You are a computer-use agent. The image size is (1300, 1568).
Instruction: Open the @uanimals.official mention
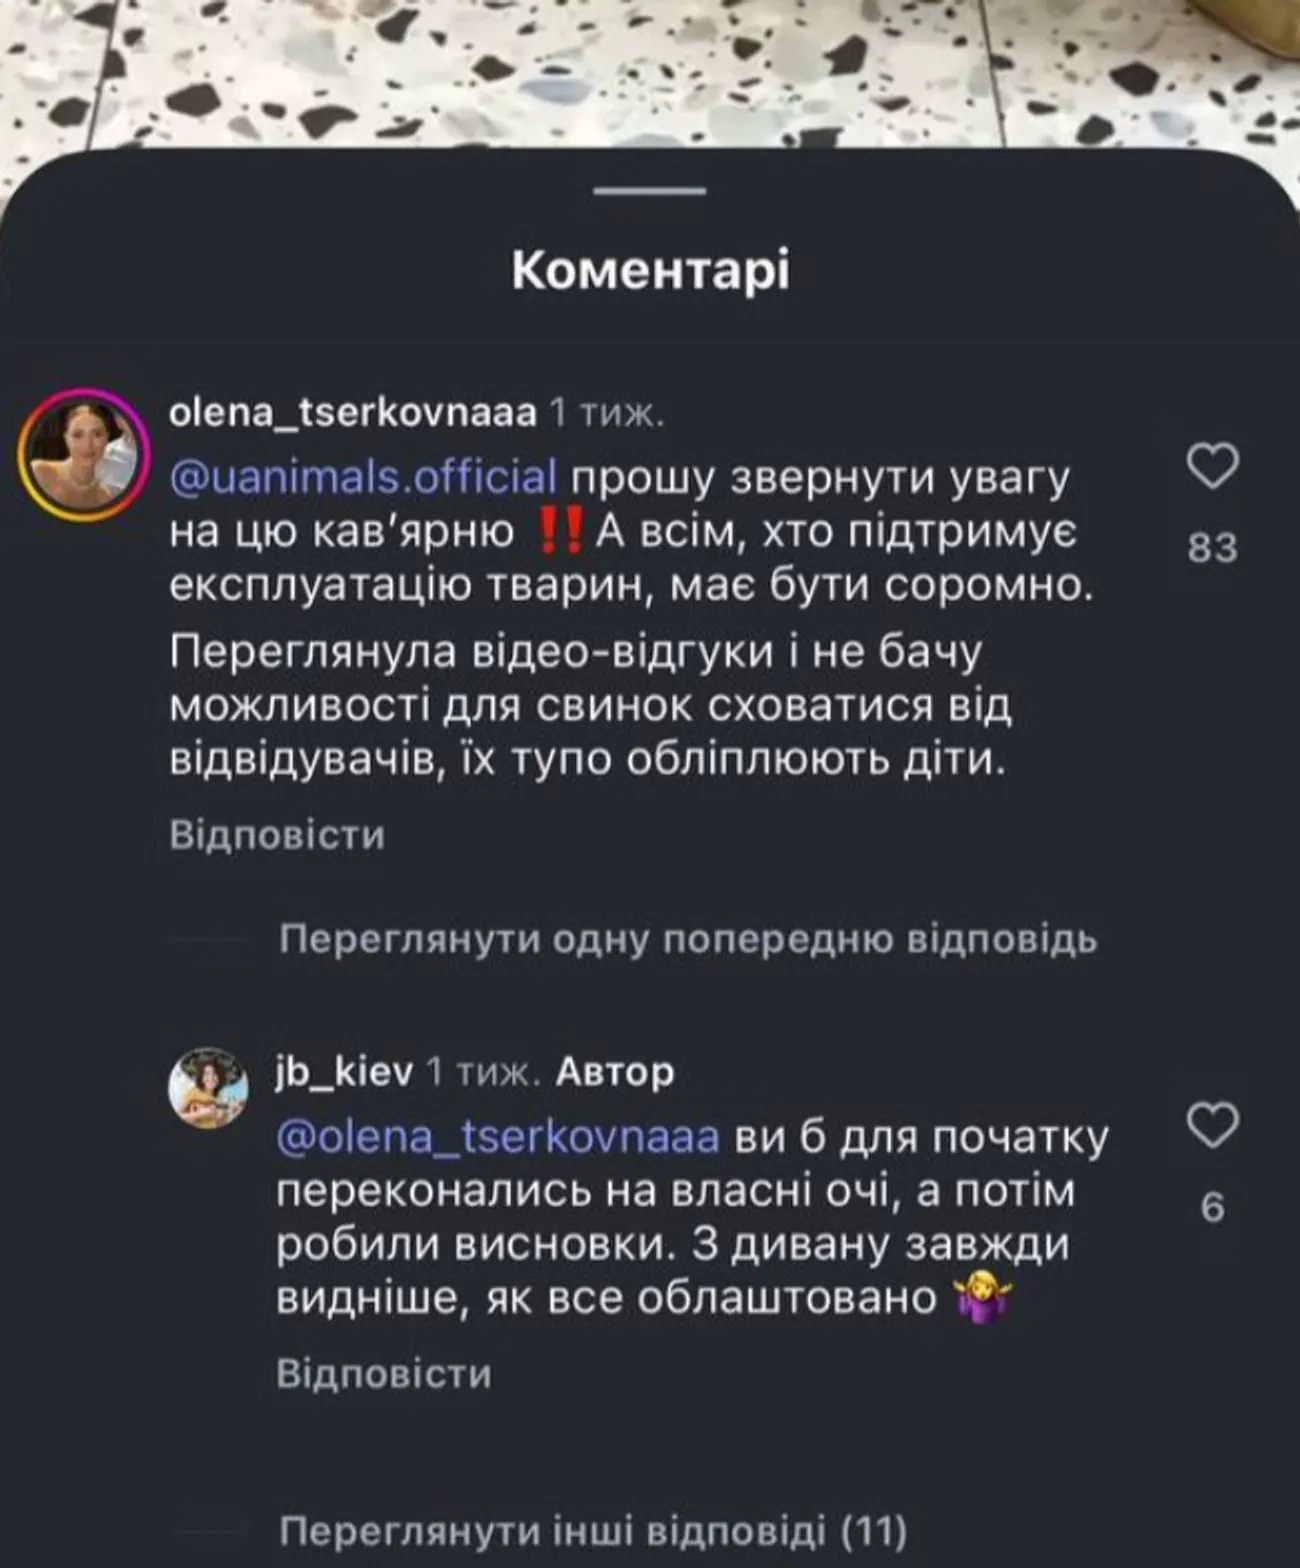click(363, 477)
